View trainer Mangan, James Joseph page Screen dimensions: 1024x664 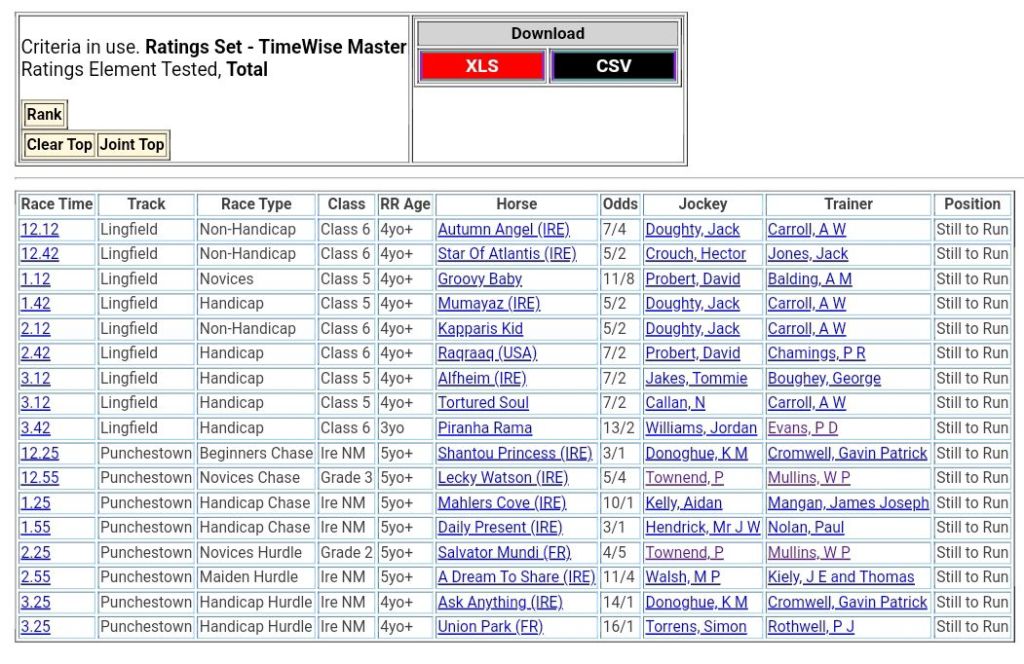(848, 503)
